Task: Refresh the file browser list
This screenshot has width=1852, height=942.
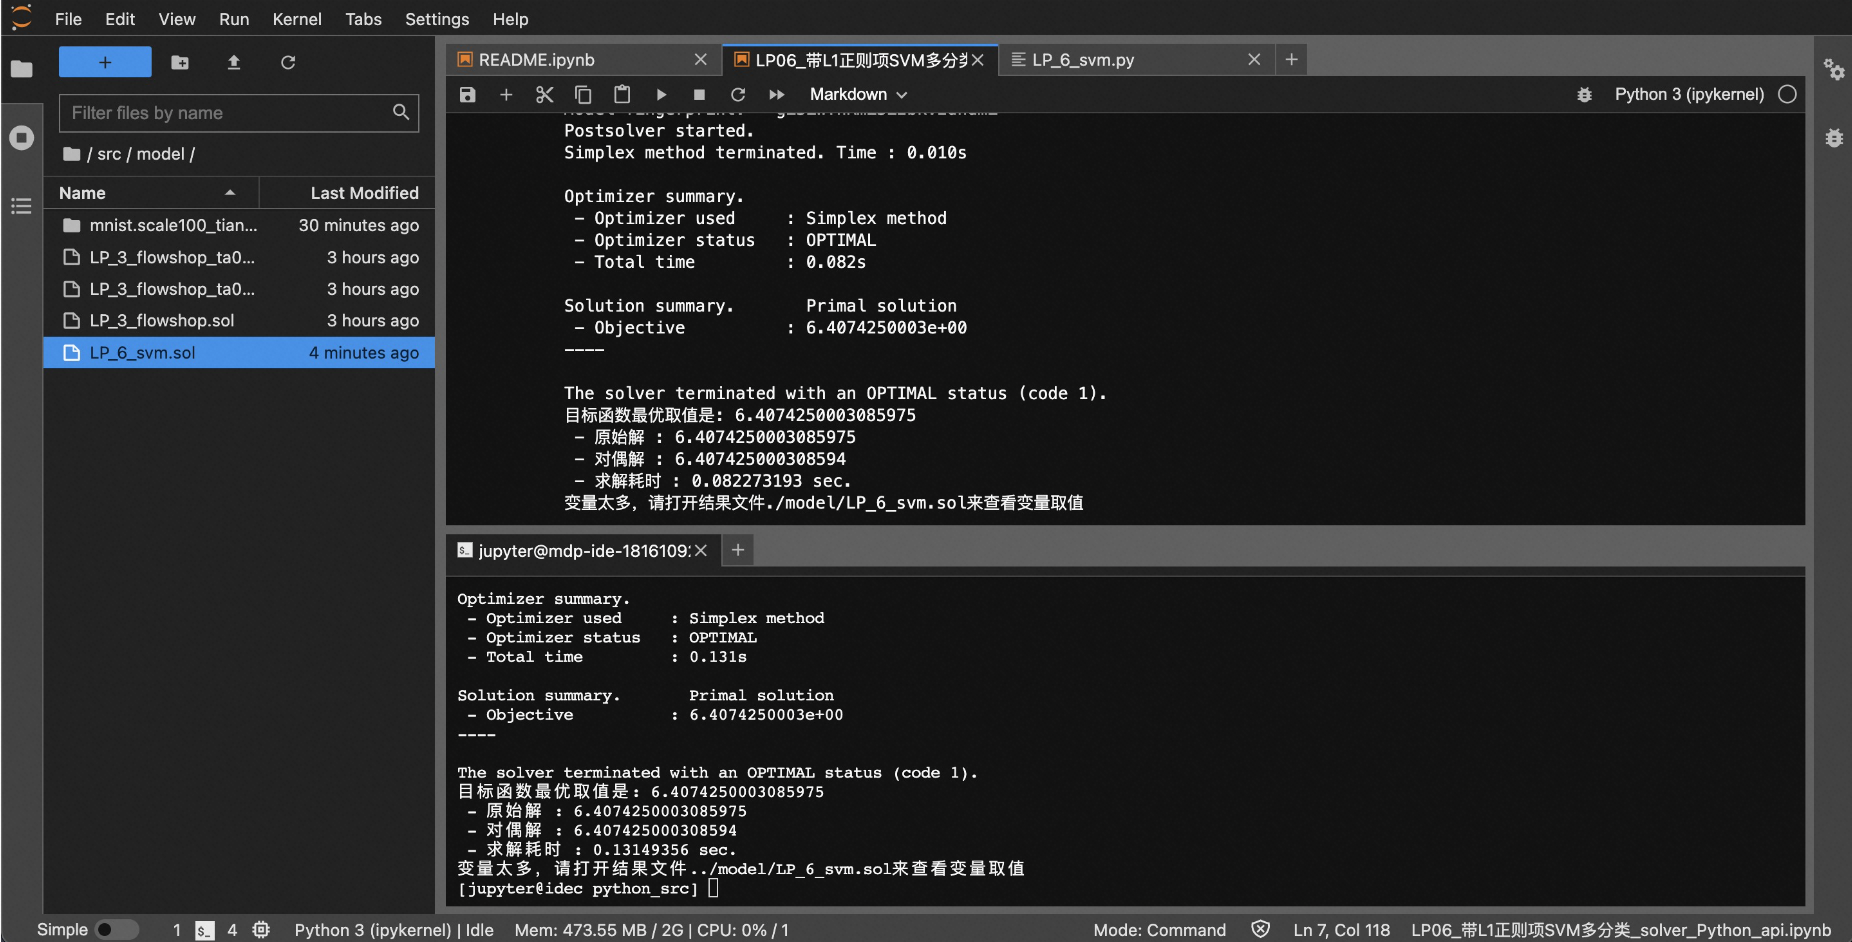Action: click(x=288, y=62)
